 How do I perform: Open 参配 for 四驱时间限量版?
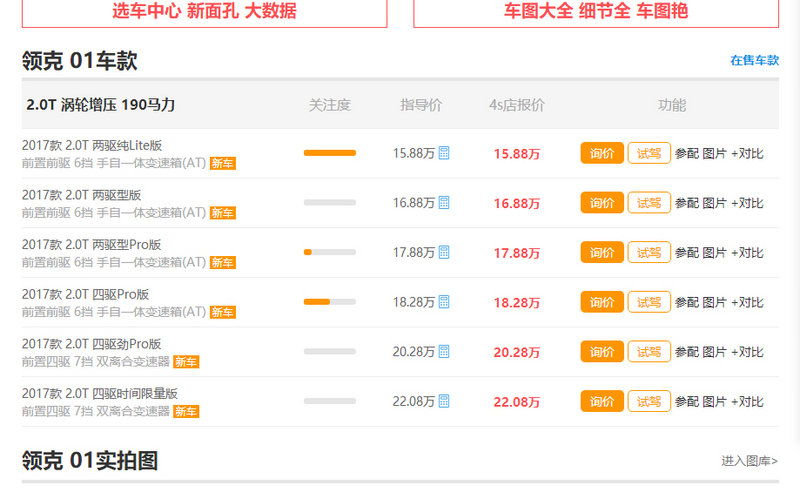point(687,402)
